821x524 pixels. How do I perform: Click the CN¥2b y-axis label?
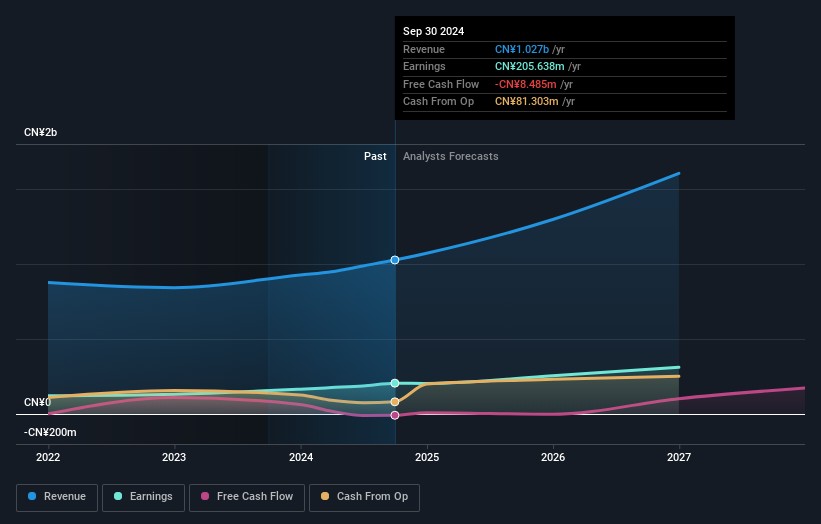click(40, 132)
